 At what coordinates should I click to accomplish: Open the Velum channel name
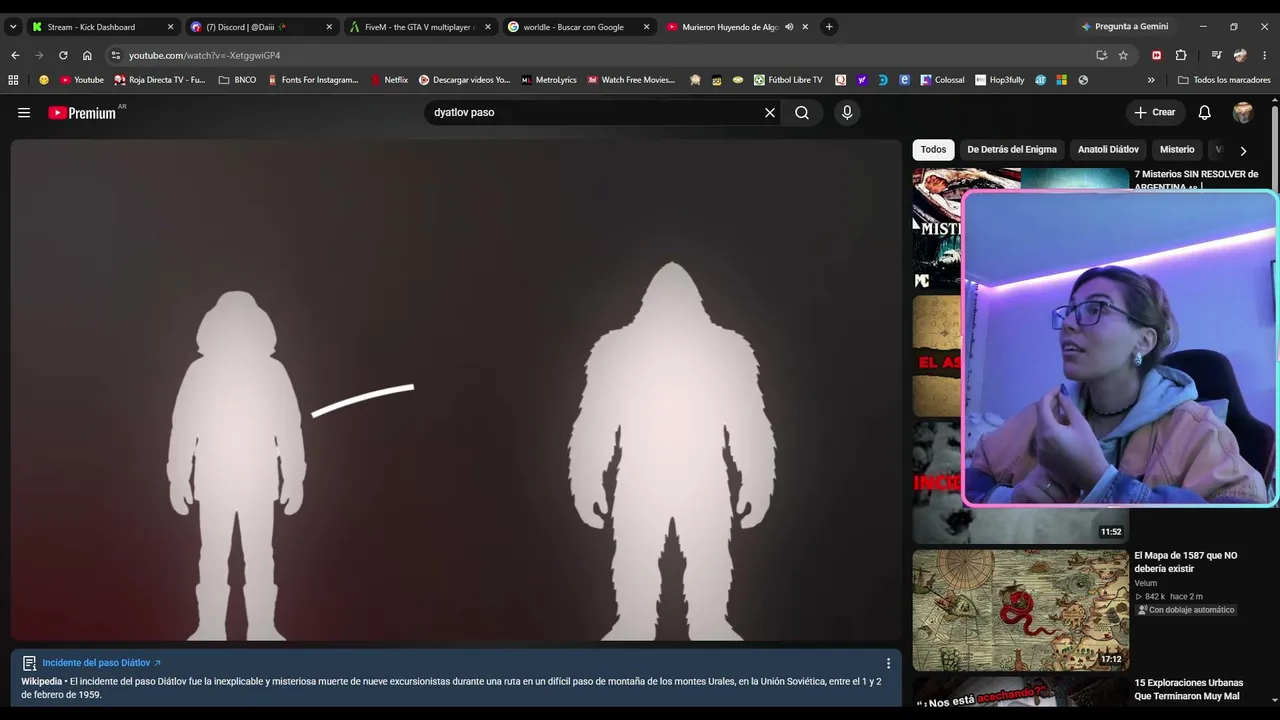click(1145, 583)
